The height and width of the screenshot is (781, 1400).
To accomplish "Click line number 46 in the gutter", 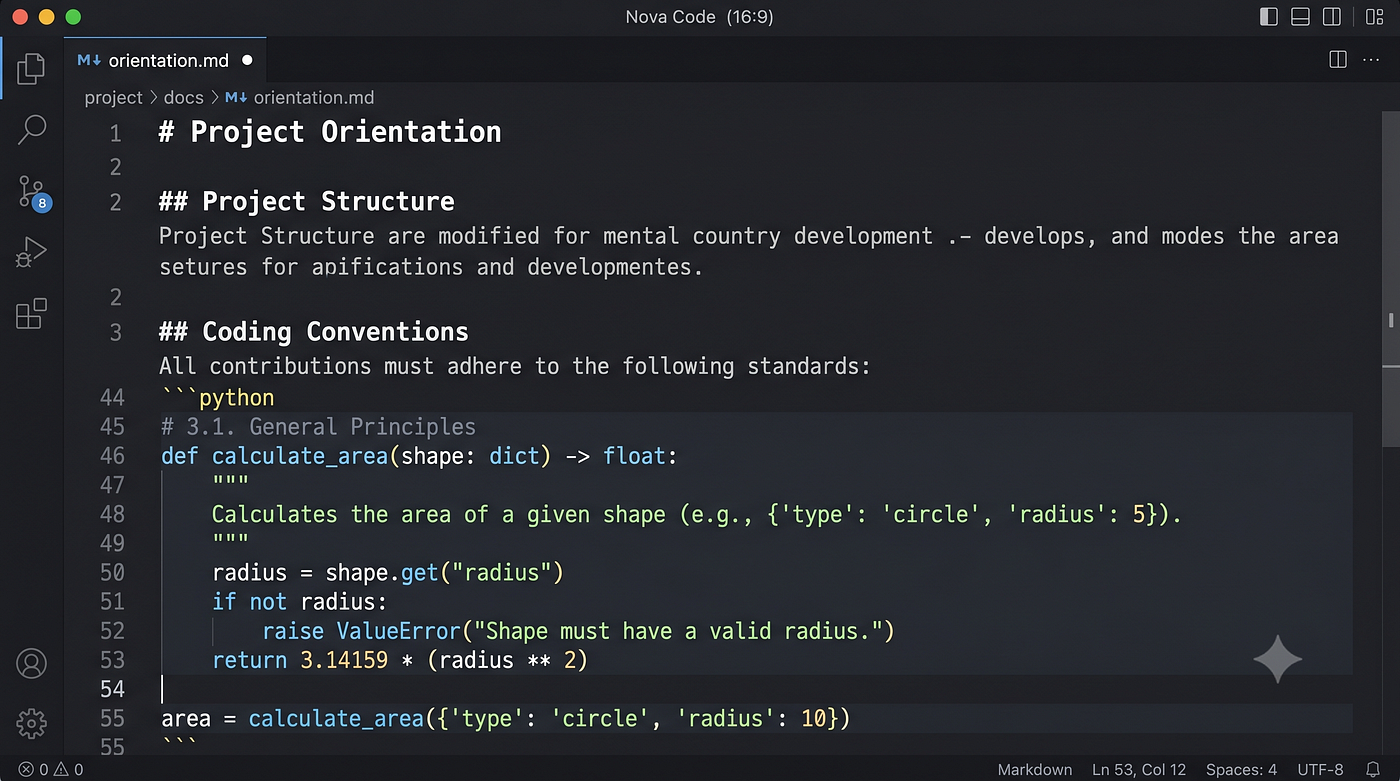I will pyautogui.click(x=112, y=456).
